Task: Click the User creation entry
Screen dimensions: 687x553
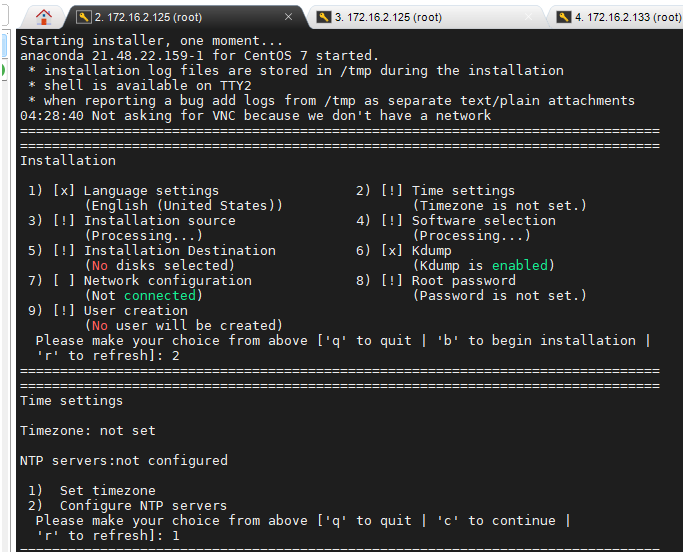Action: [136, 311]
